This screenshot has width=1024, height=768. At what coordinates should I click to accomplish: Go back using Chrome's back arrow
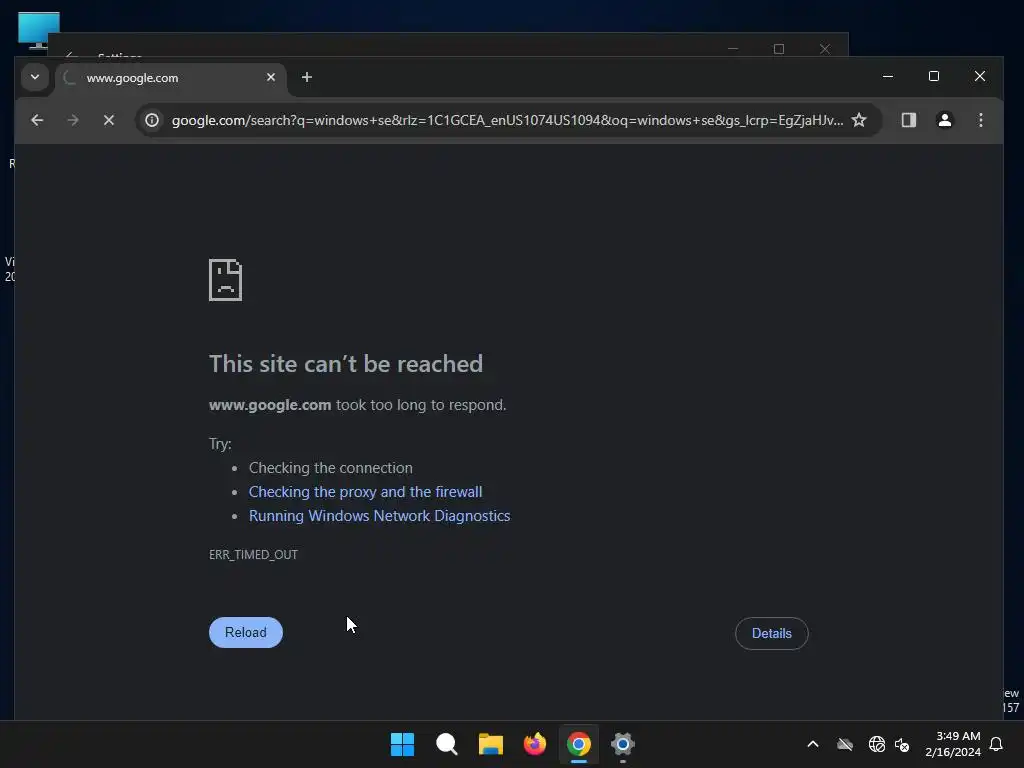37,120
